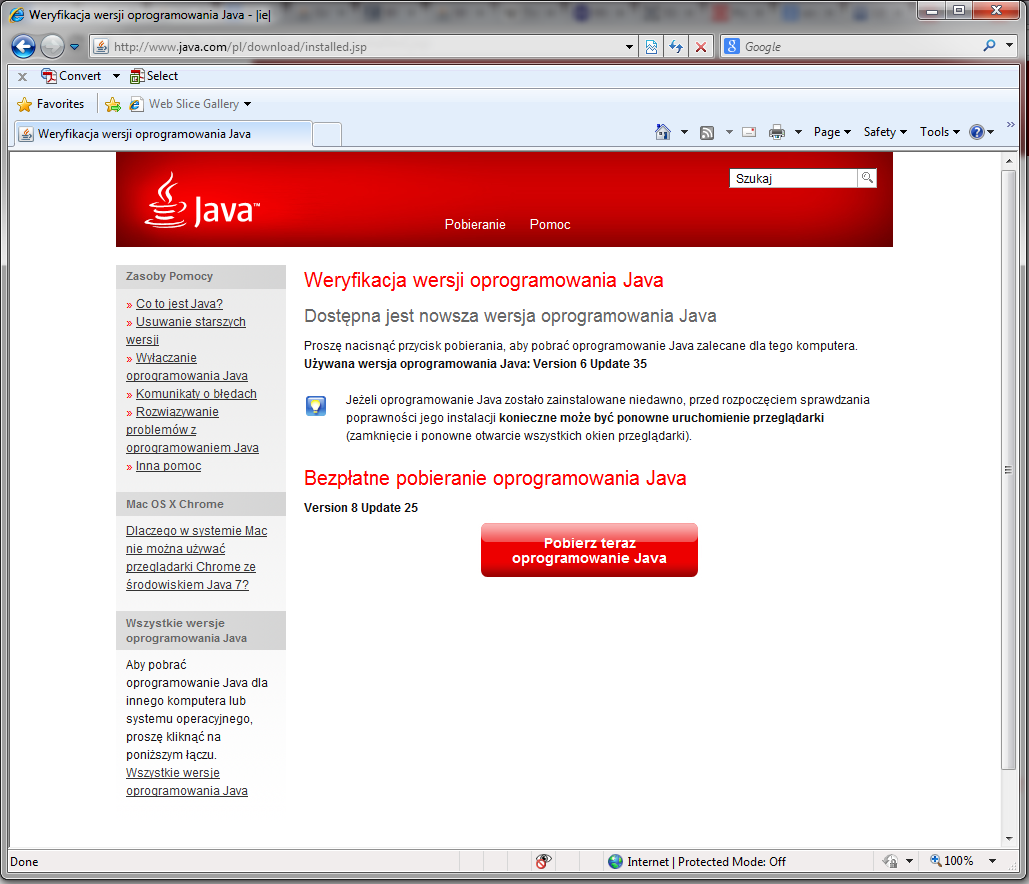Open the zoom level dropdown arrow

[992, 861]
